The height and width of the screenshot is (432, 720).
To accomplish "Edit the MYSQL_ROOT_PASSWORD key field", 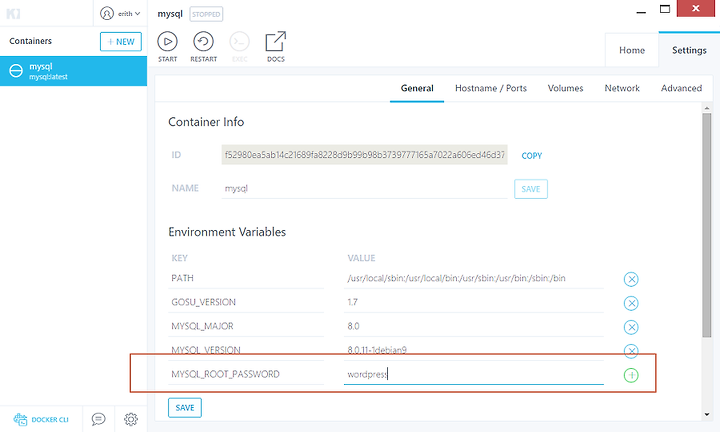I will click(246, 374).
